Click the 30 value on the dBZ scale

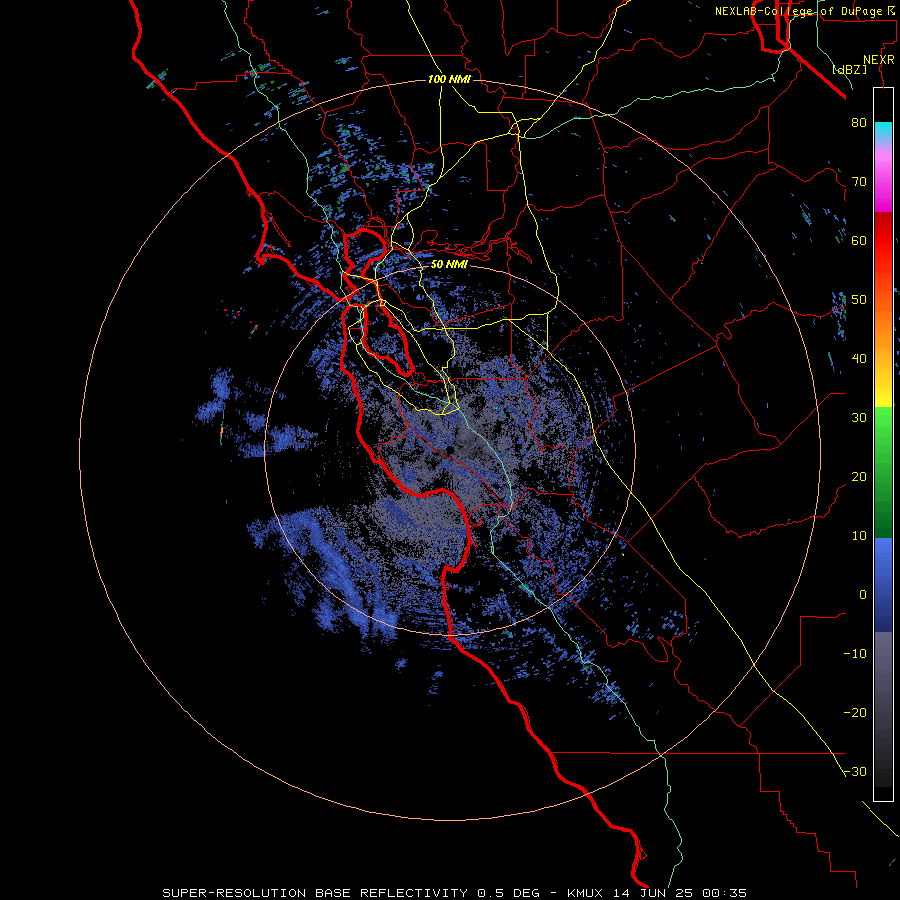tap(859, 418)
